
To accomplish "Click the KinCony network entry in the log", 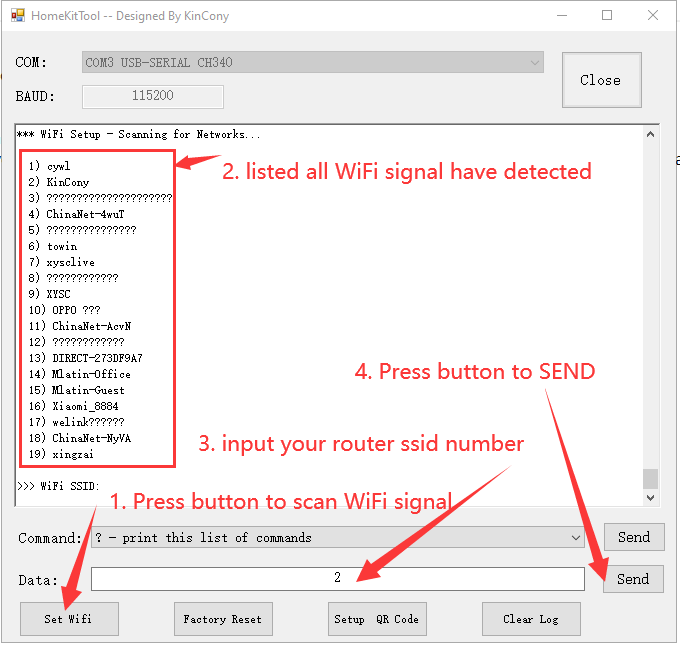I will (67, 182).
